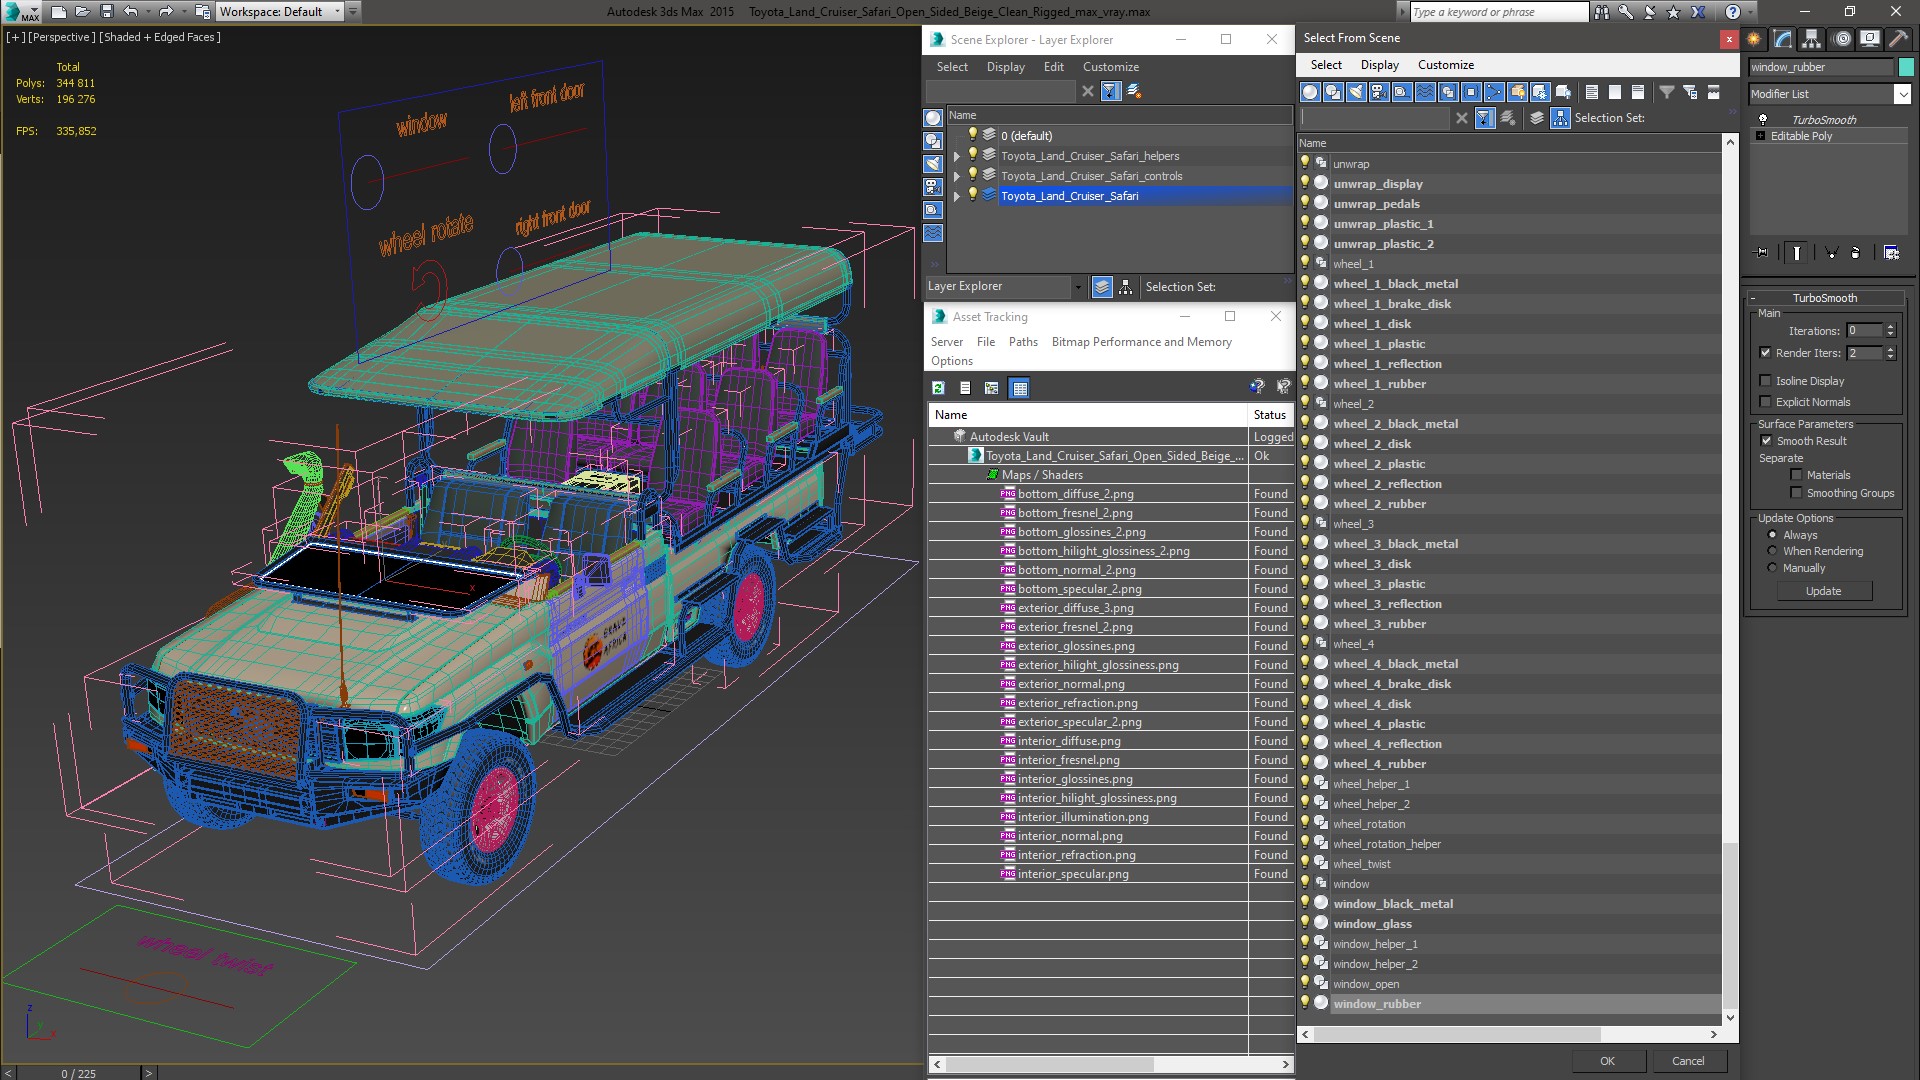Click Select None icon in Select From Scene
This screenshot has height=1080, width=1920.
[x=1615, y=92]
